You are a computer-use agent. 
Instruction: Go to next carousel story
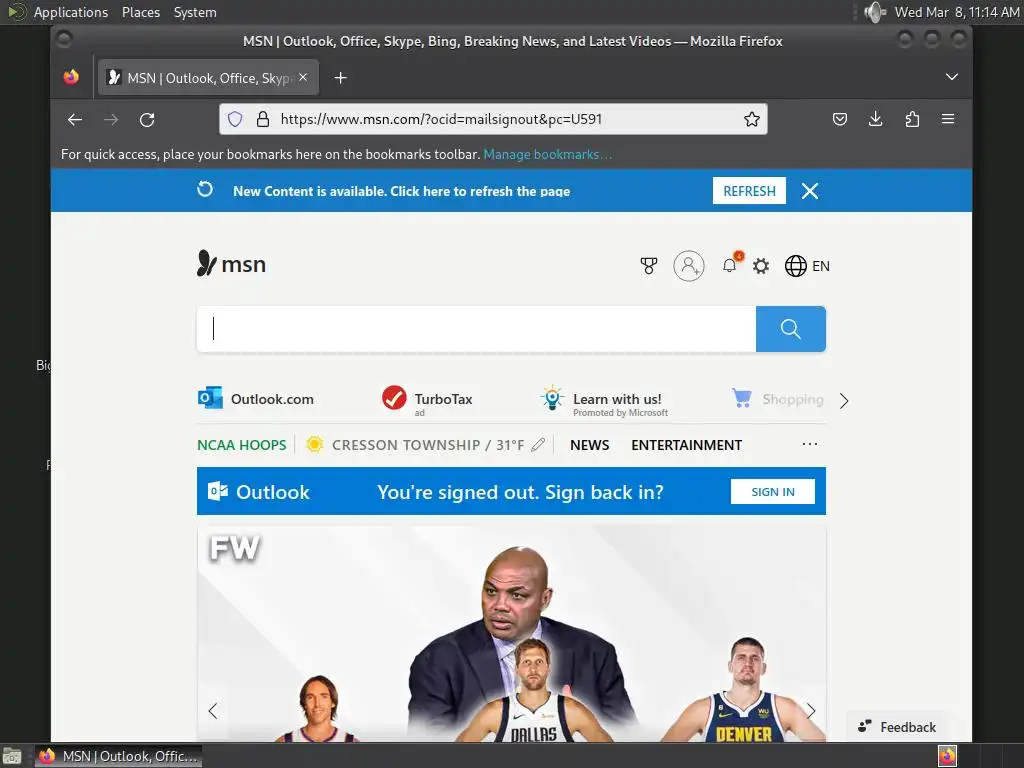click(810, 711)
